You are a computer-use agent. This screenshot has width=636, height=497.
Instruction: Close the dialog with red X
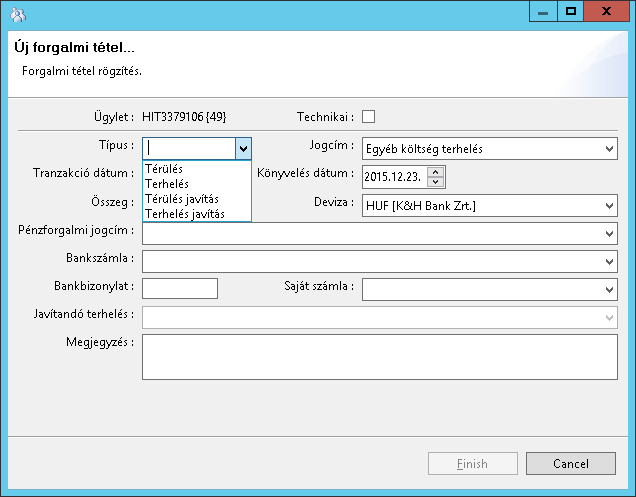(x=609, y=12)
